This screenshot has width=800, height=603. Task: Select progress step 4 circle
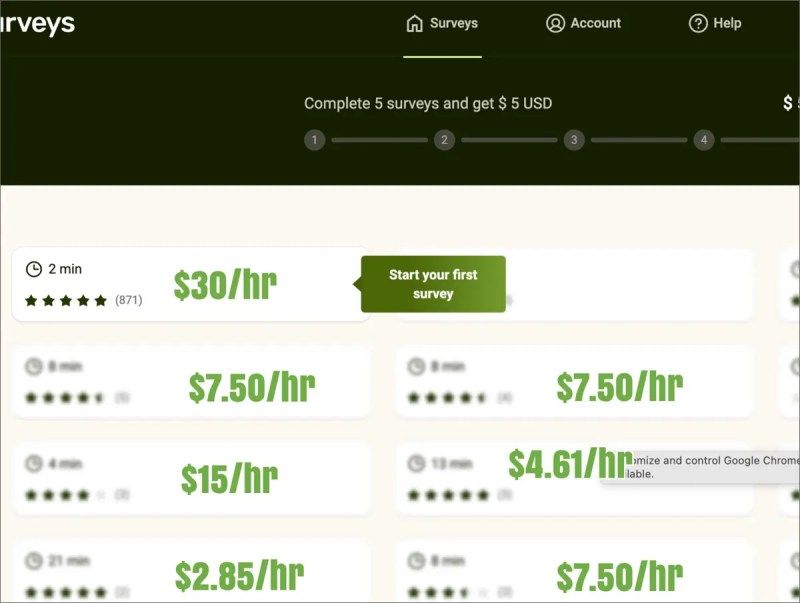704,140
